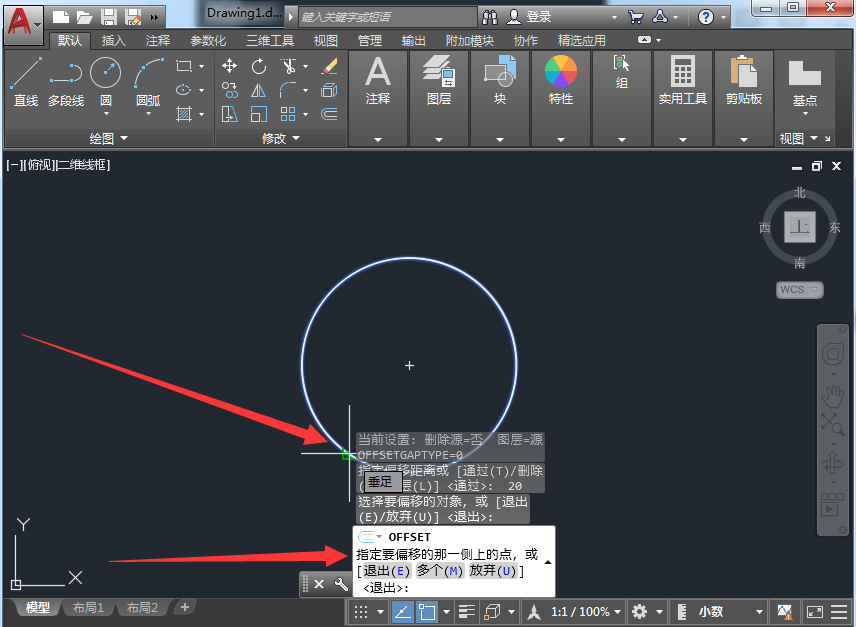Click the Undo (放弃(U)) command option

pyautogui.click(x=493, y=571)
